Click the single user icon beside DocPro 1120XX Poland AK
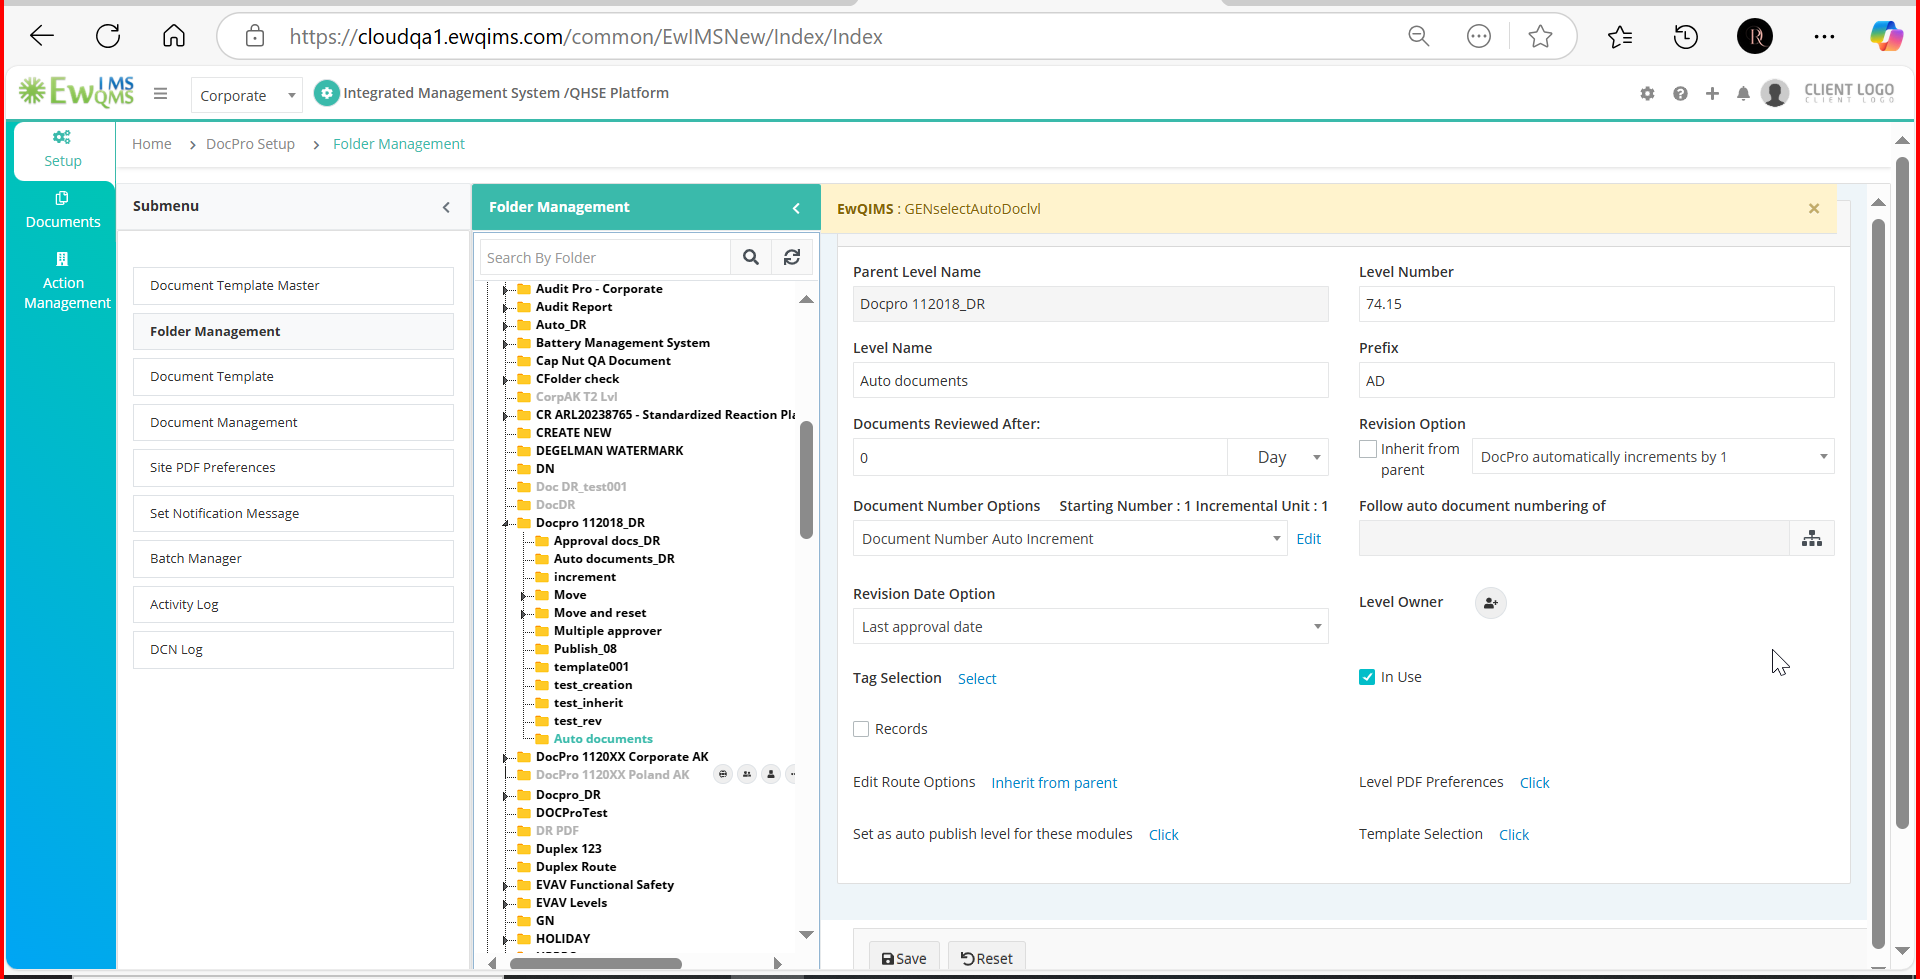This screenshot has height=979, width=1920. click(771, 774)
